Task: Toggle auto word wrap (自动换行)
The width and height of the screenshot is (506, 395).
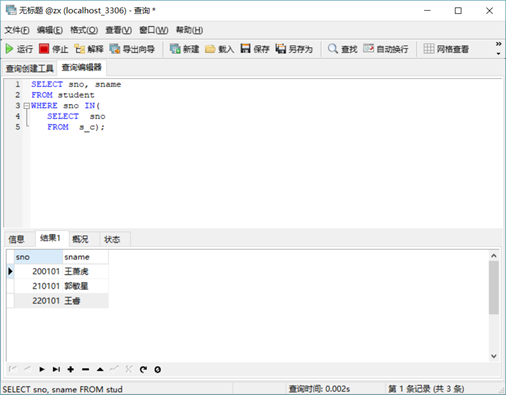Action: click(x=386, y=49)
